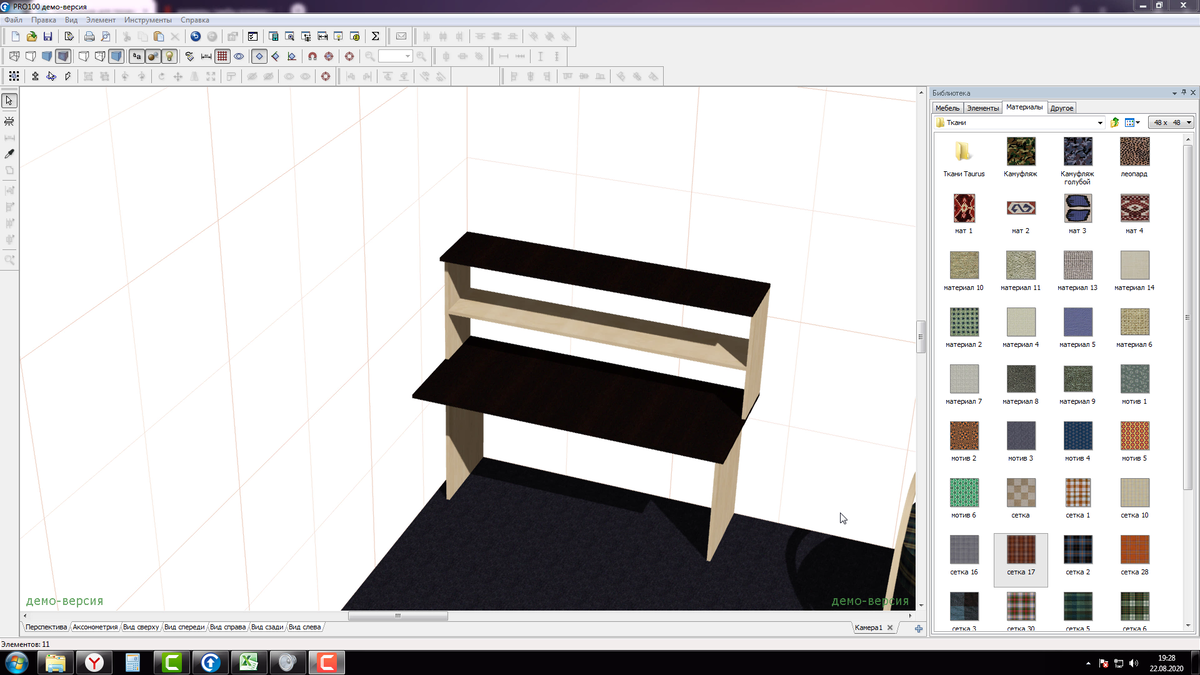Open the Sigma report icon

point(375,36)
